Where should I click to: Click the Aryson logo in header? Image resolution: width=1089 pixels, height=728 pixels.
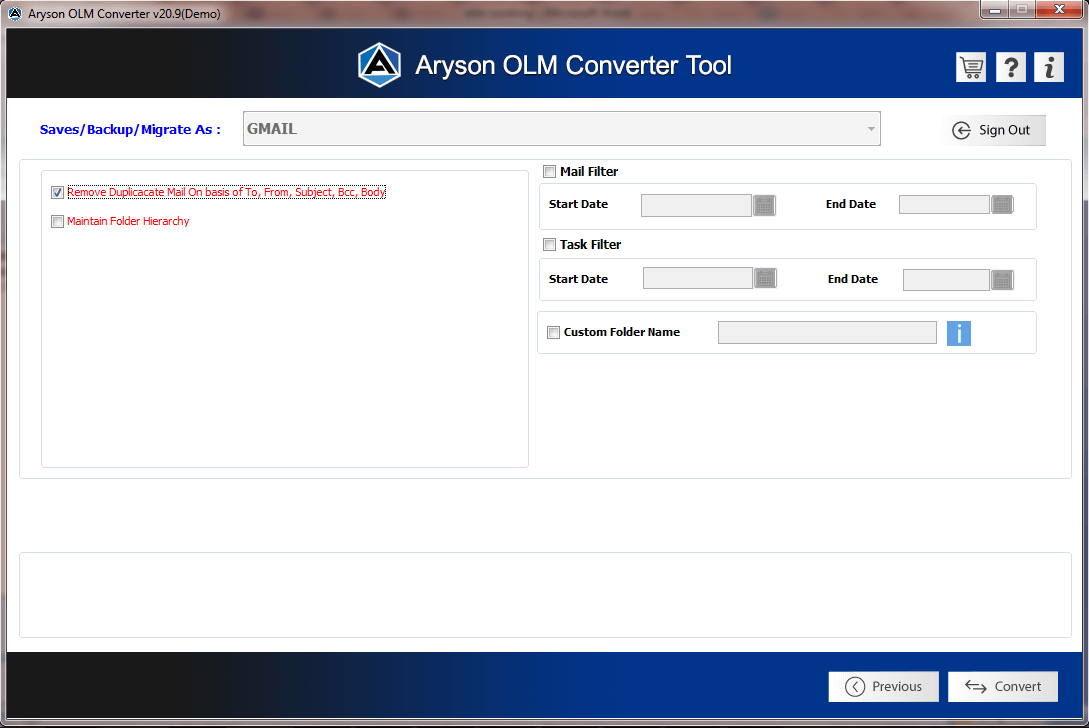[379, 65]
